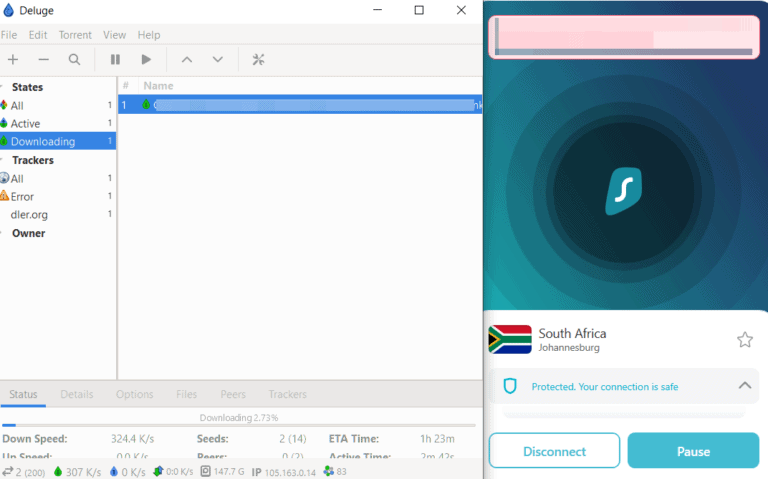The height and width of the screenshot is (479, 768).
Task: Minimize the Deluge window
Action: 377,10
